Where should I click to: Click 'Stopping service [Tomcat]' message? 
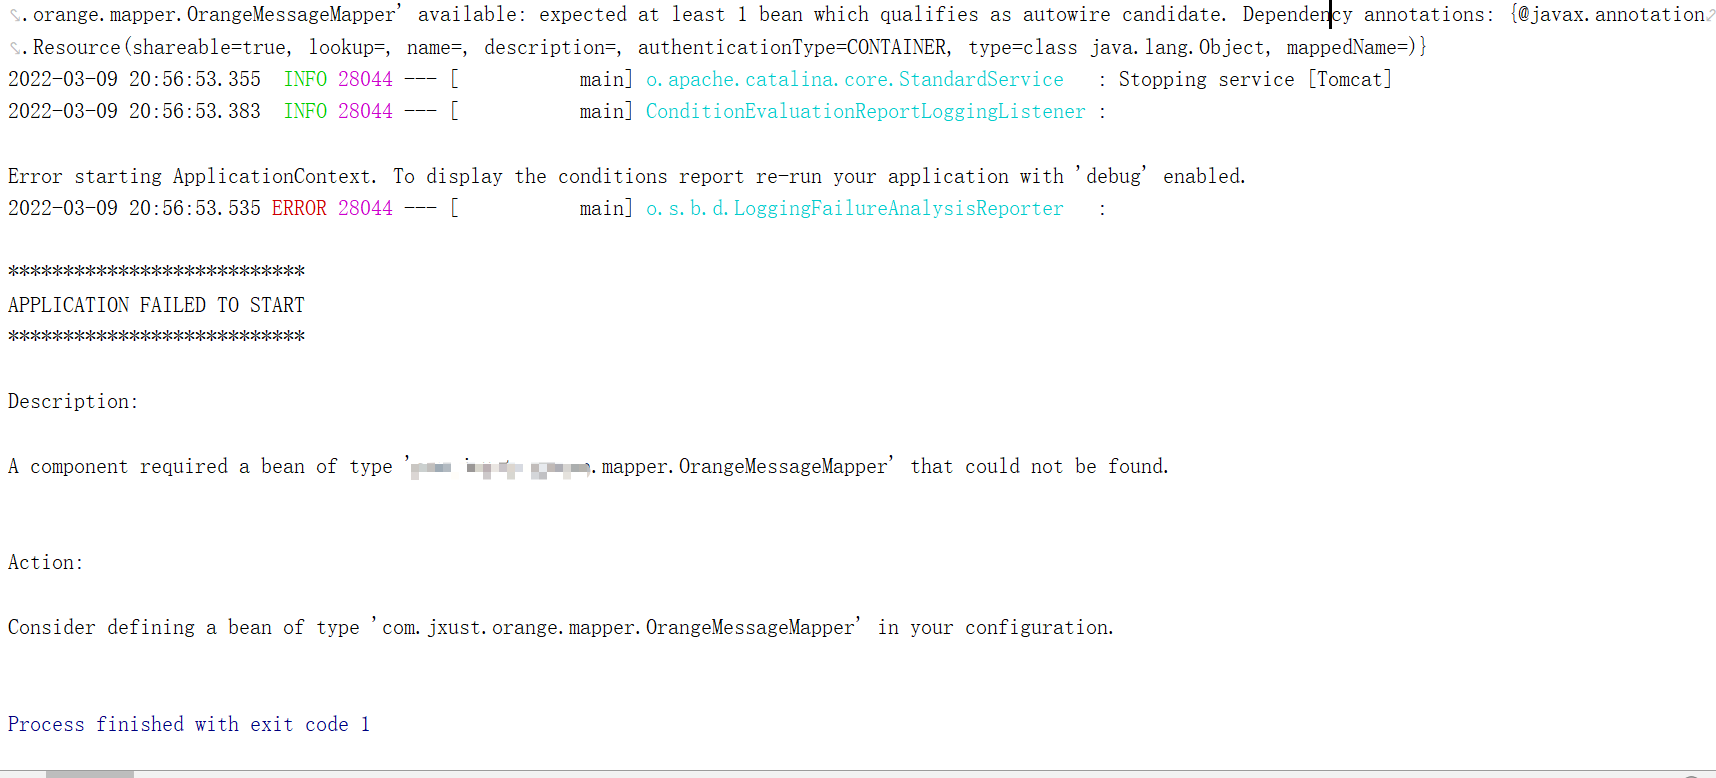point(1255,79)
